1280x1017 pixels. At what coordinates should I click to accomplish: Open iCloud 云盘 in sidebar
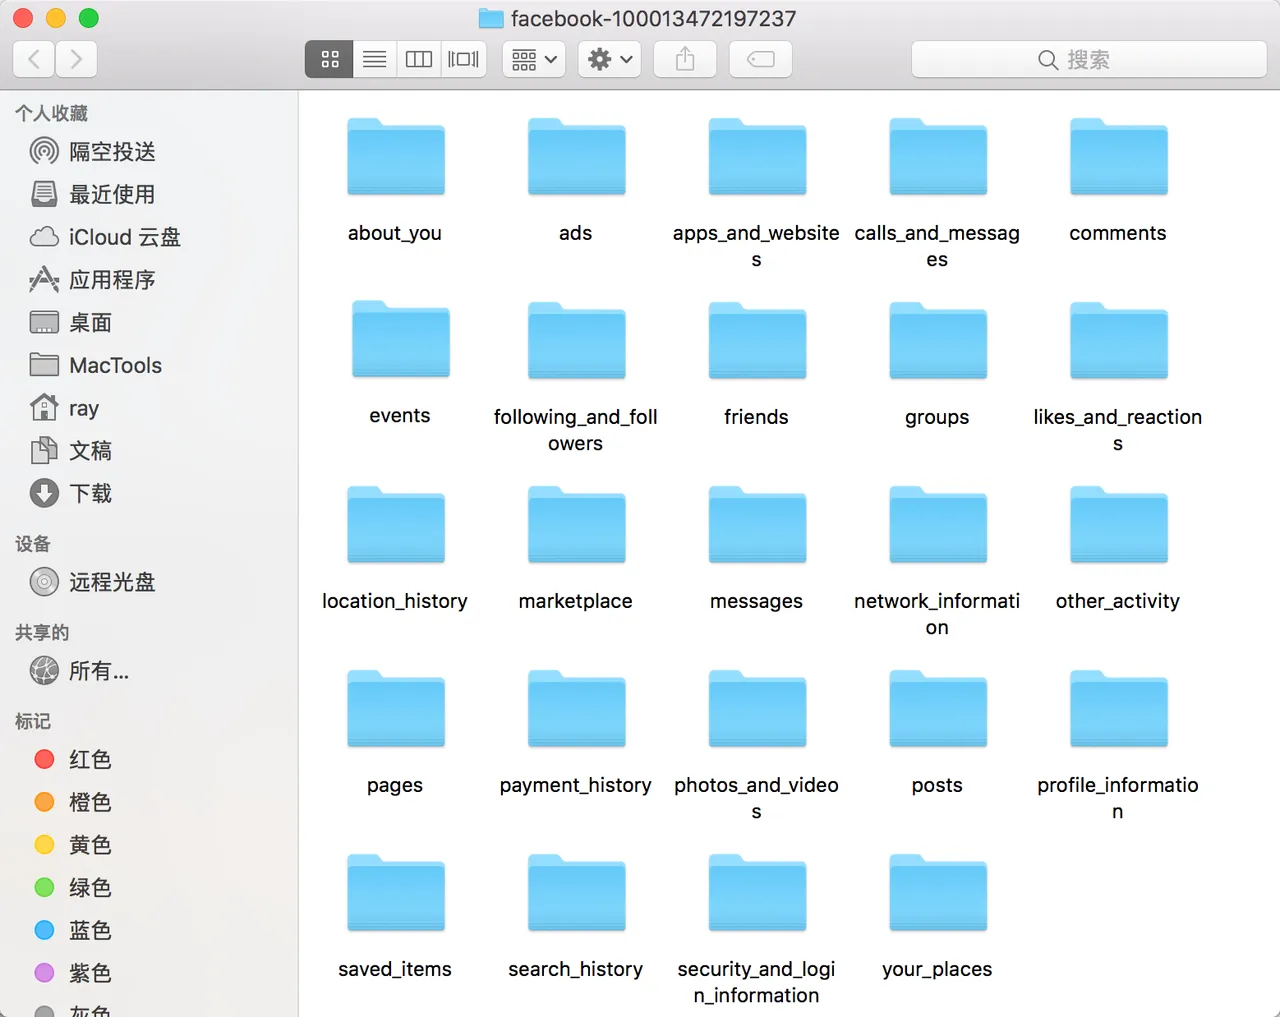(149, 237)
